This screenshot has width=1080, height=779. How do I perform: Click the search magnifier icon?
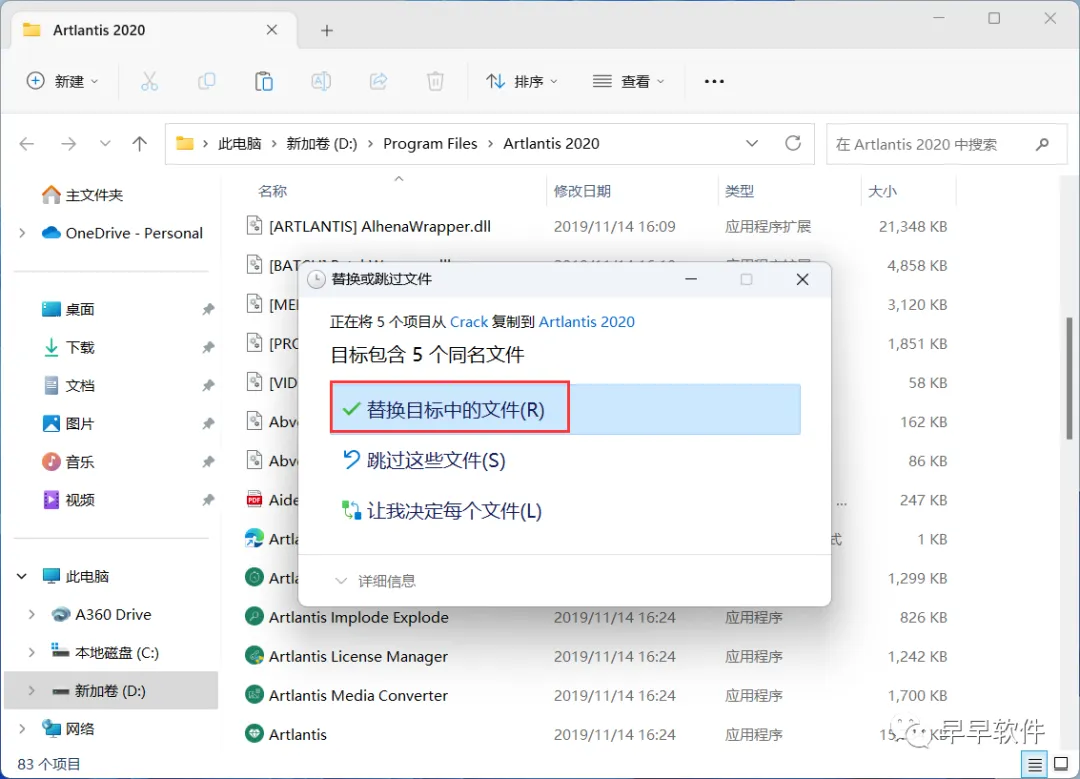click(1042, 144)
